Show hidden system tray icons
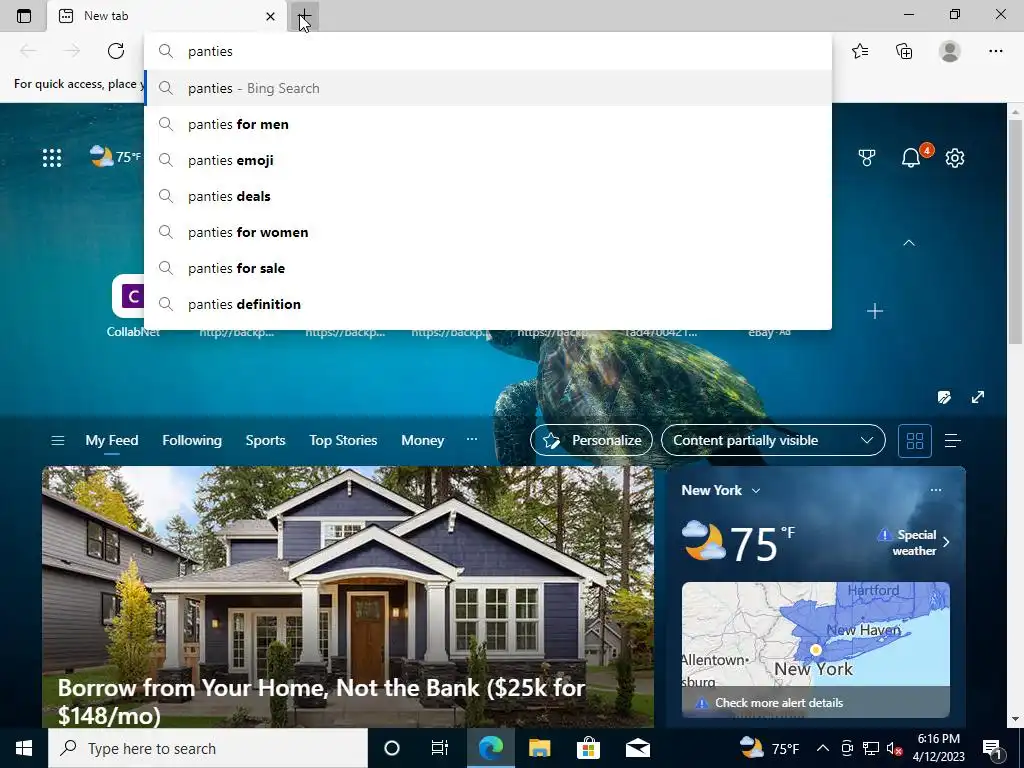 click(x=823, y=748)
